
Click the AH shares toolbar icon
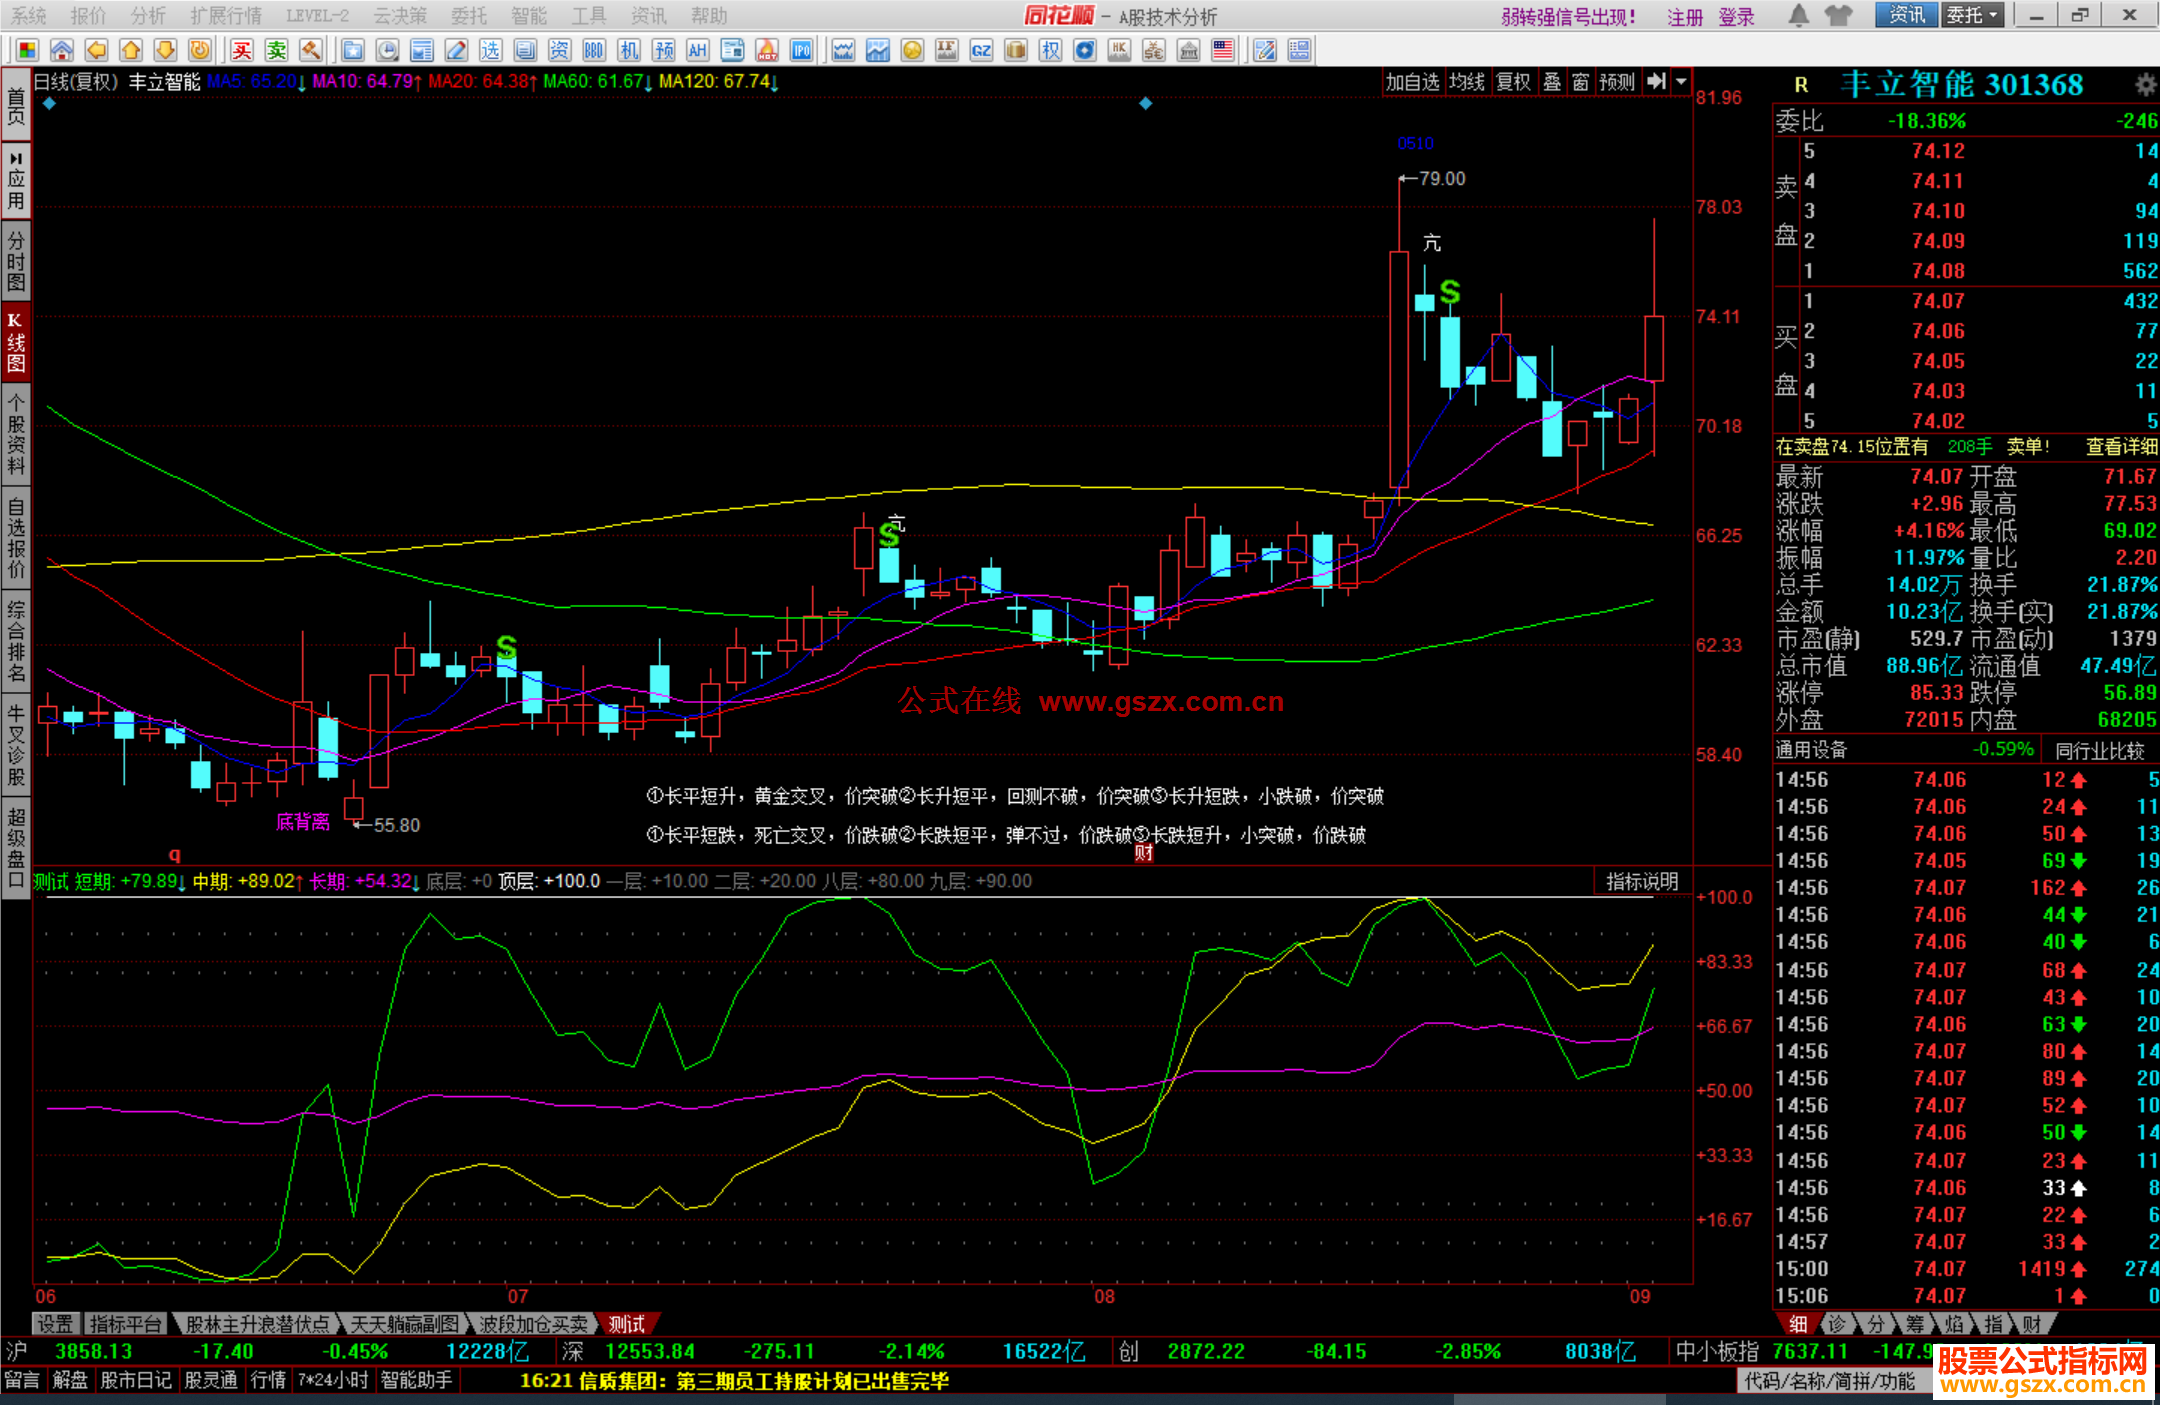[x=697, y=51]
